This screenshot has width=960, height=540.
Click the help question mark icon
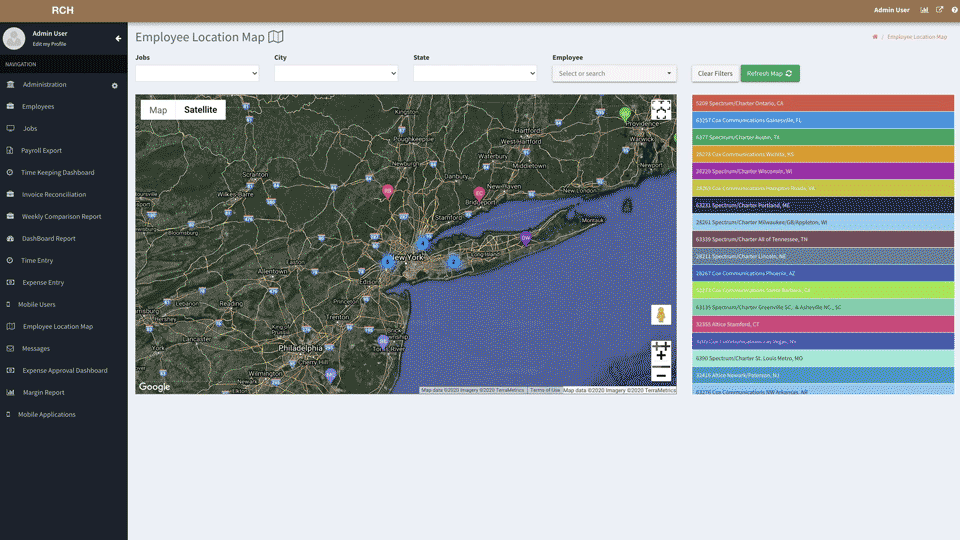pyautogui.click(x=954, y=10)
